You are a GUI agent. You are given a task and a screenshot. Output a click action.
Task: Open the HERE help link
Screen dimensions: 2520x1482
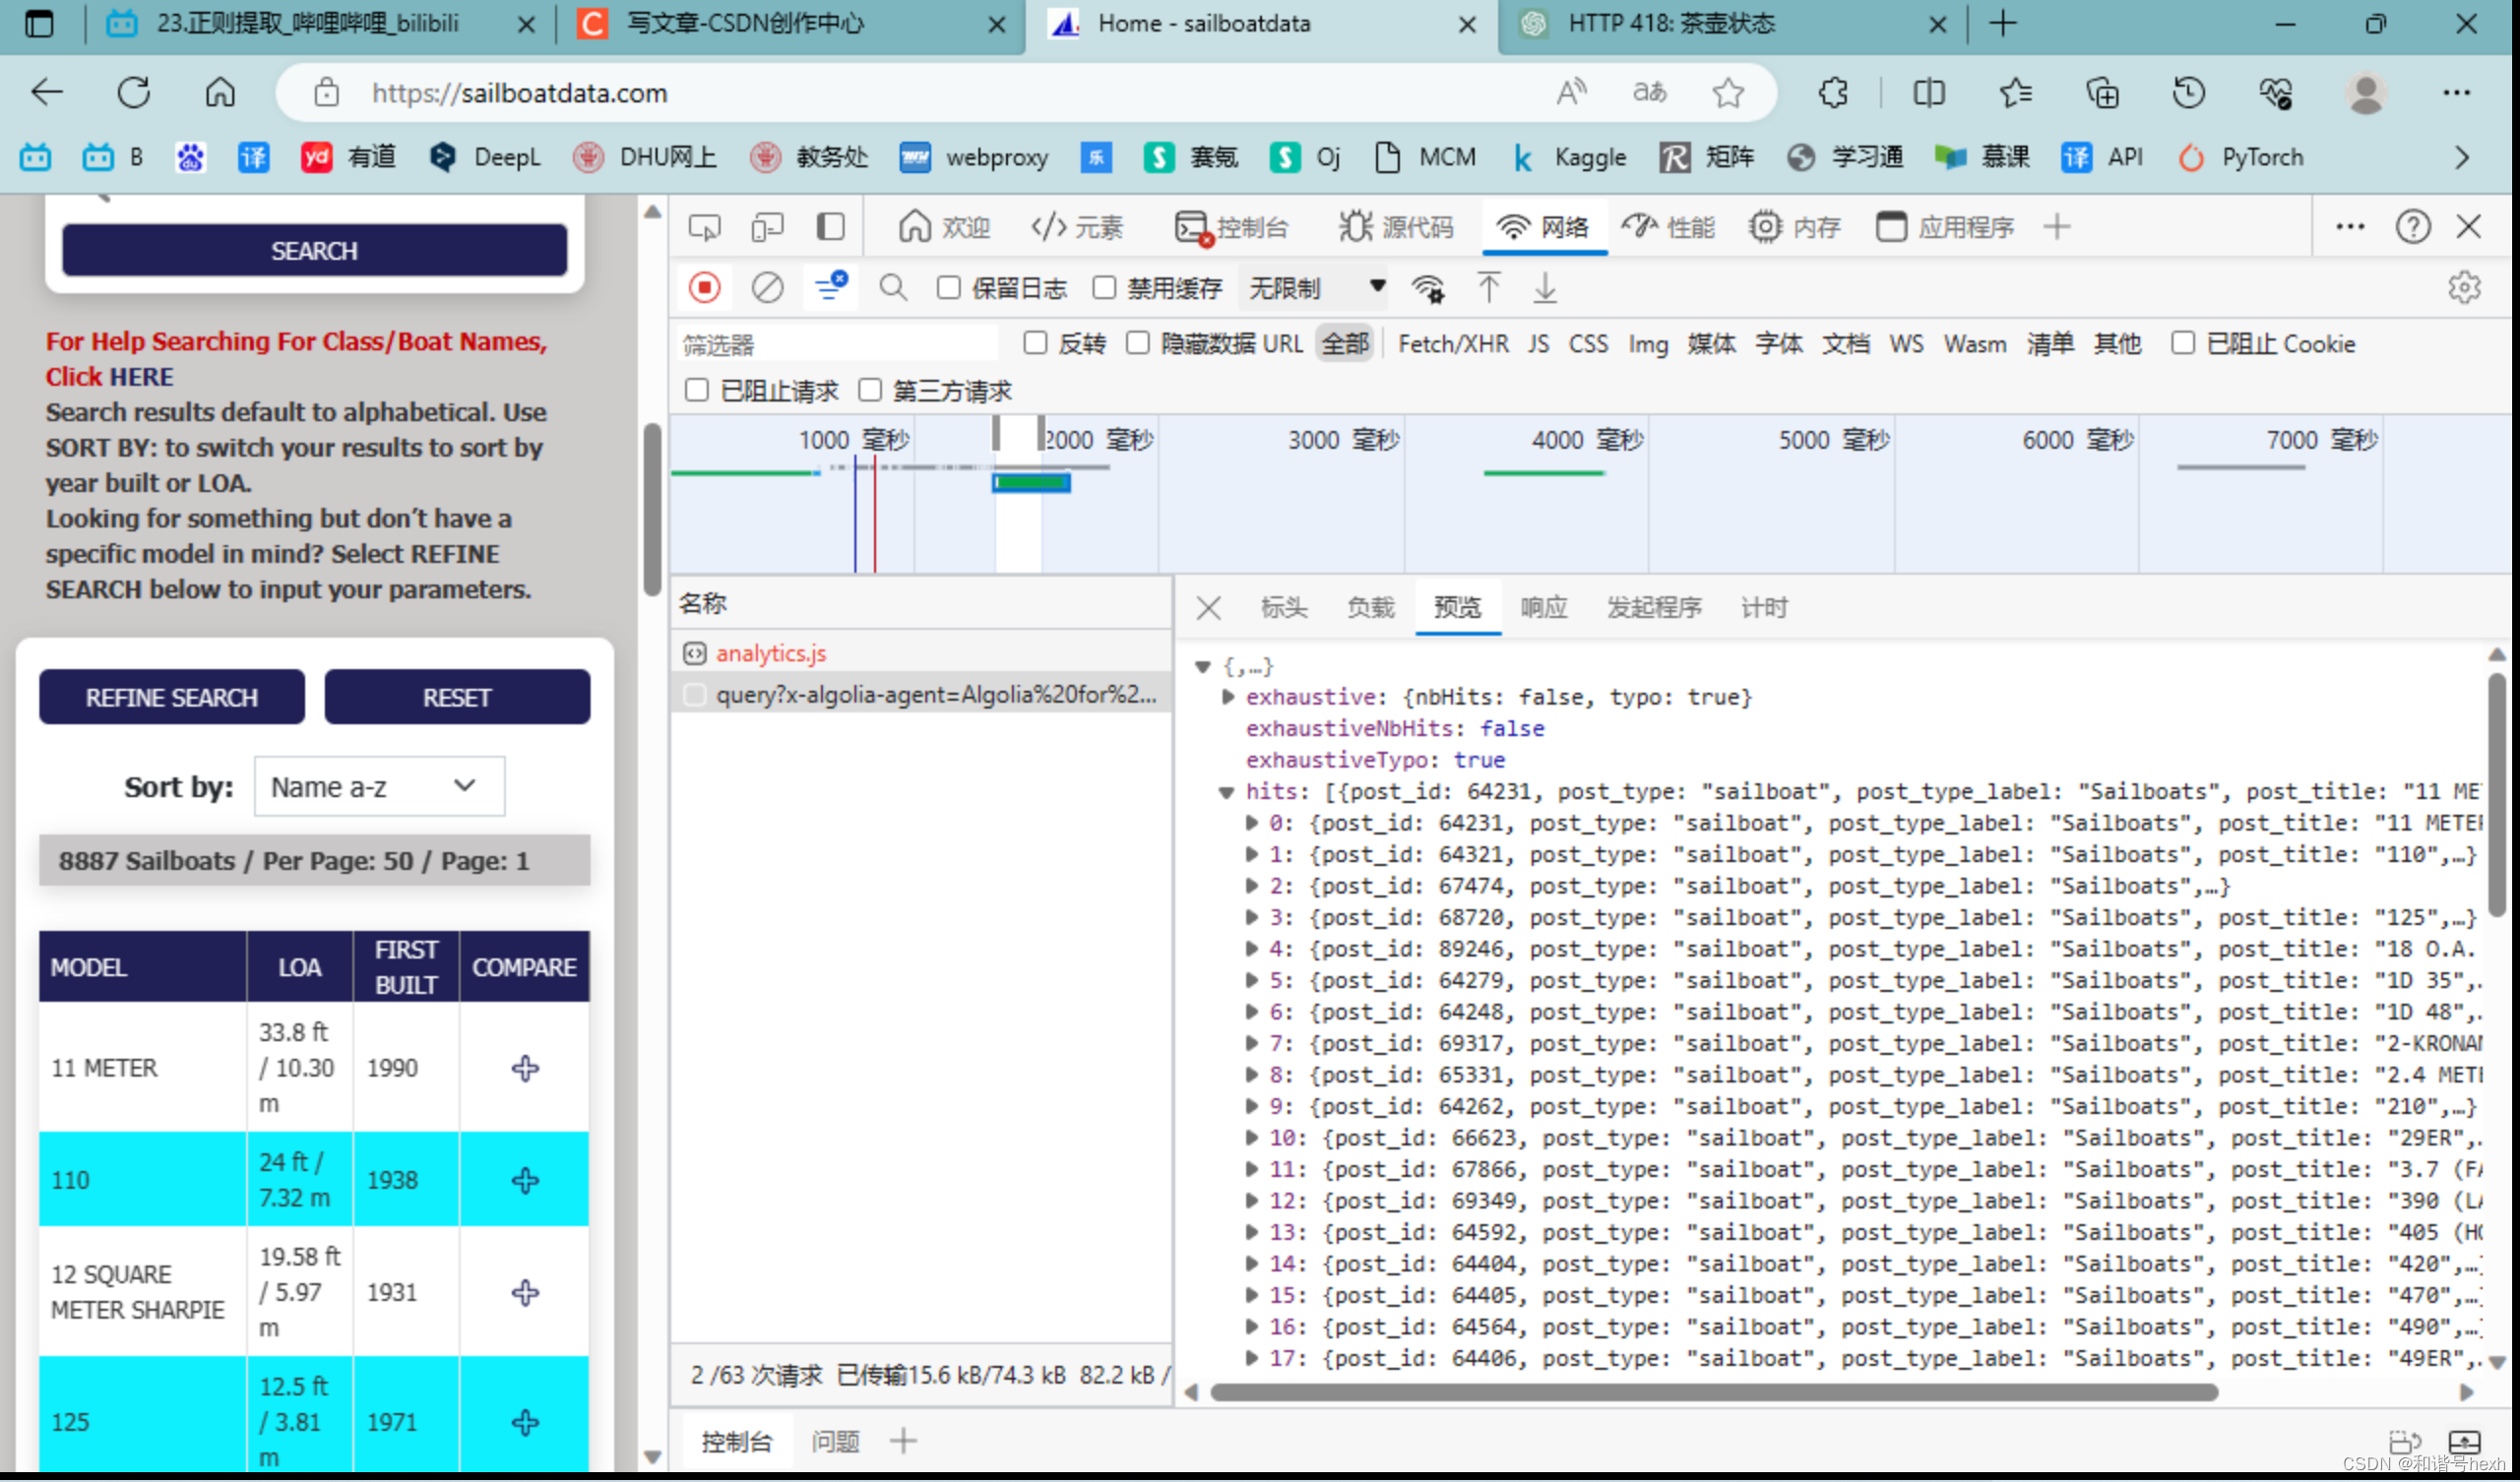pos(141,377)
